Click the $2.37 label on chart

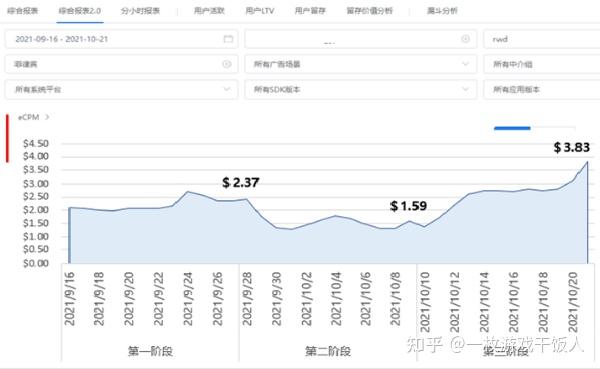coord(241,182)
